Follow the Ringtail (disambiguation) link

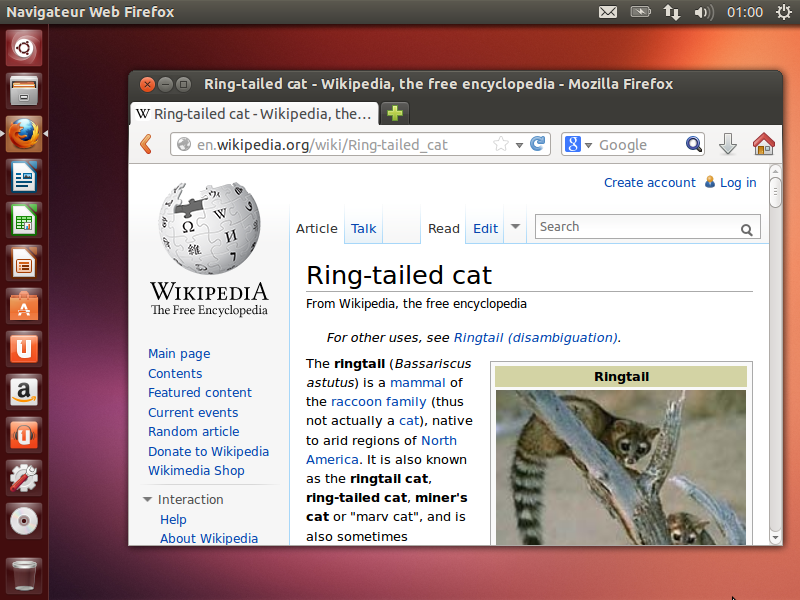point(536,338)
